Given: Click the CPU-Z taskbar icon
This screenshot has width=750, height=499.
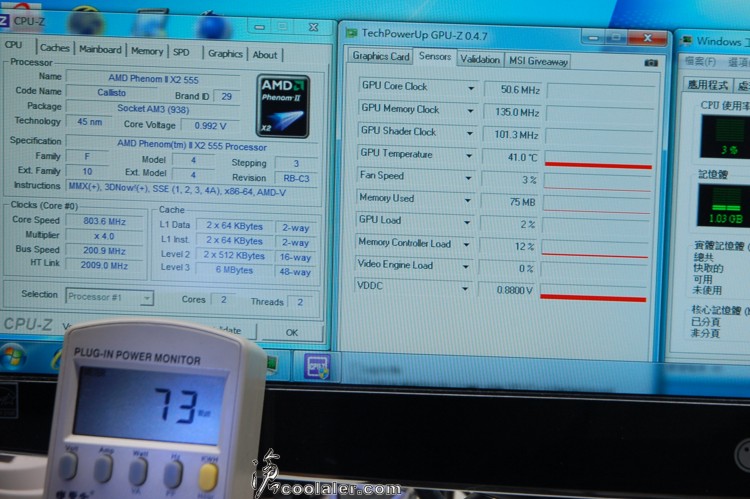Looking at the screenshot, I should click(317, 366).
